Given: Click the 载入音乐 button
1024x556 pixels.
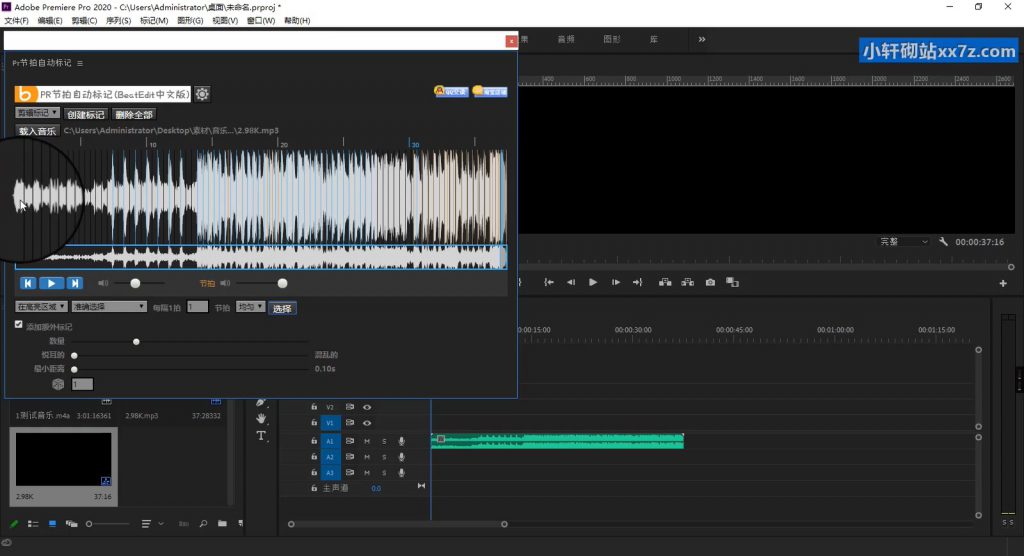Looking at the screenshot, I should click(37, 131).
